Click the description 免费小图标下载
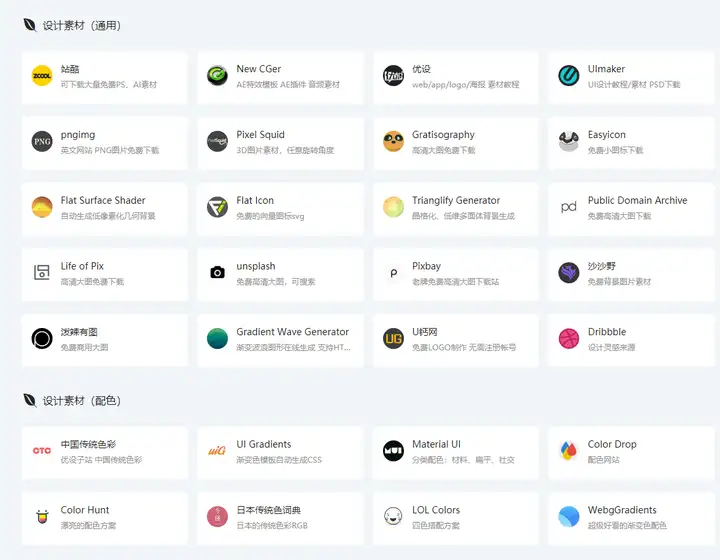This screenshot has width=720, height=560. point(615,150)
